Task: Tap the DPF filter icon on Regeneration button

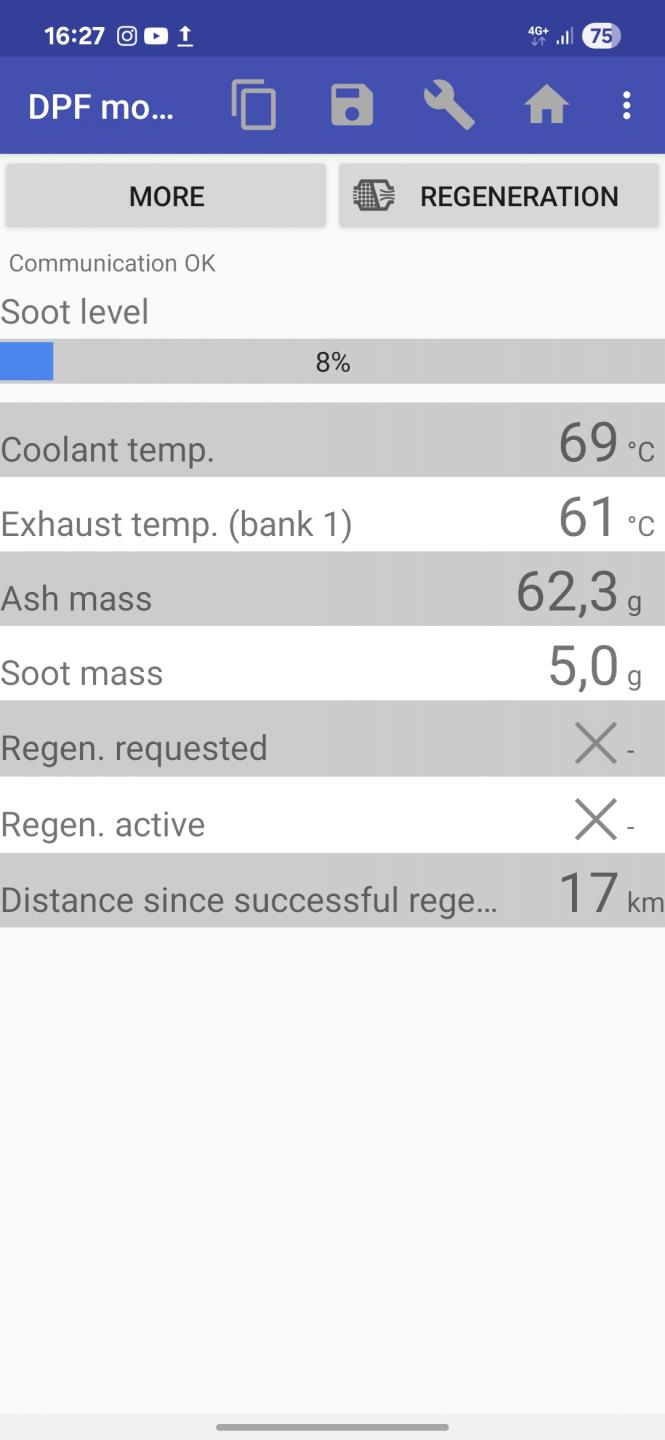Action: pos(374,196)
